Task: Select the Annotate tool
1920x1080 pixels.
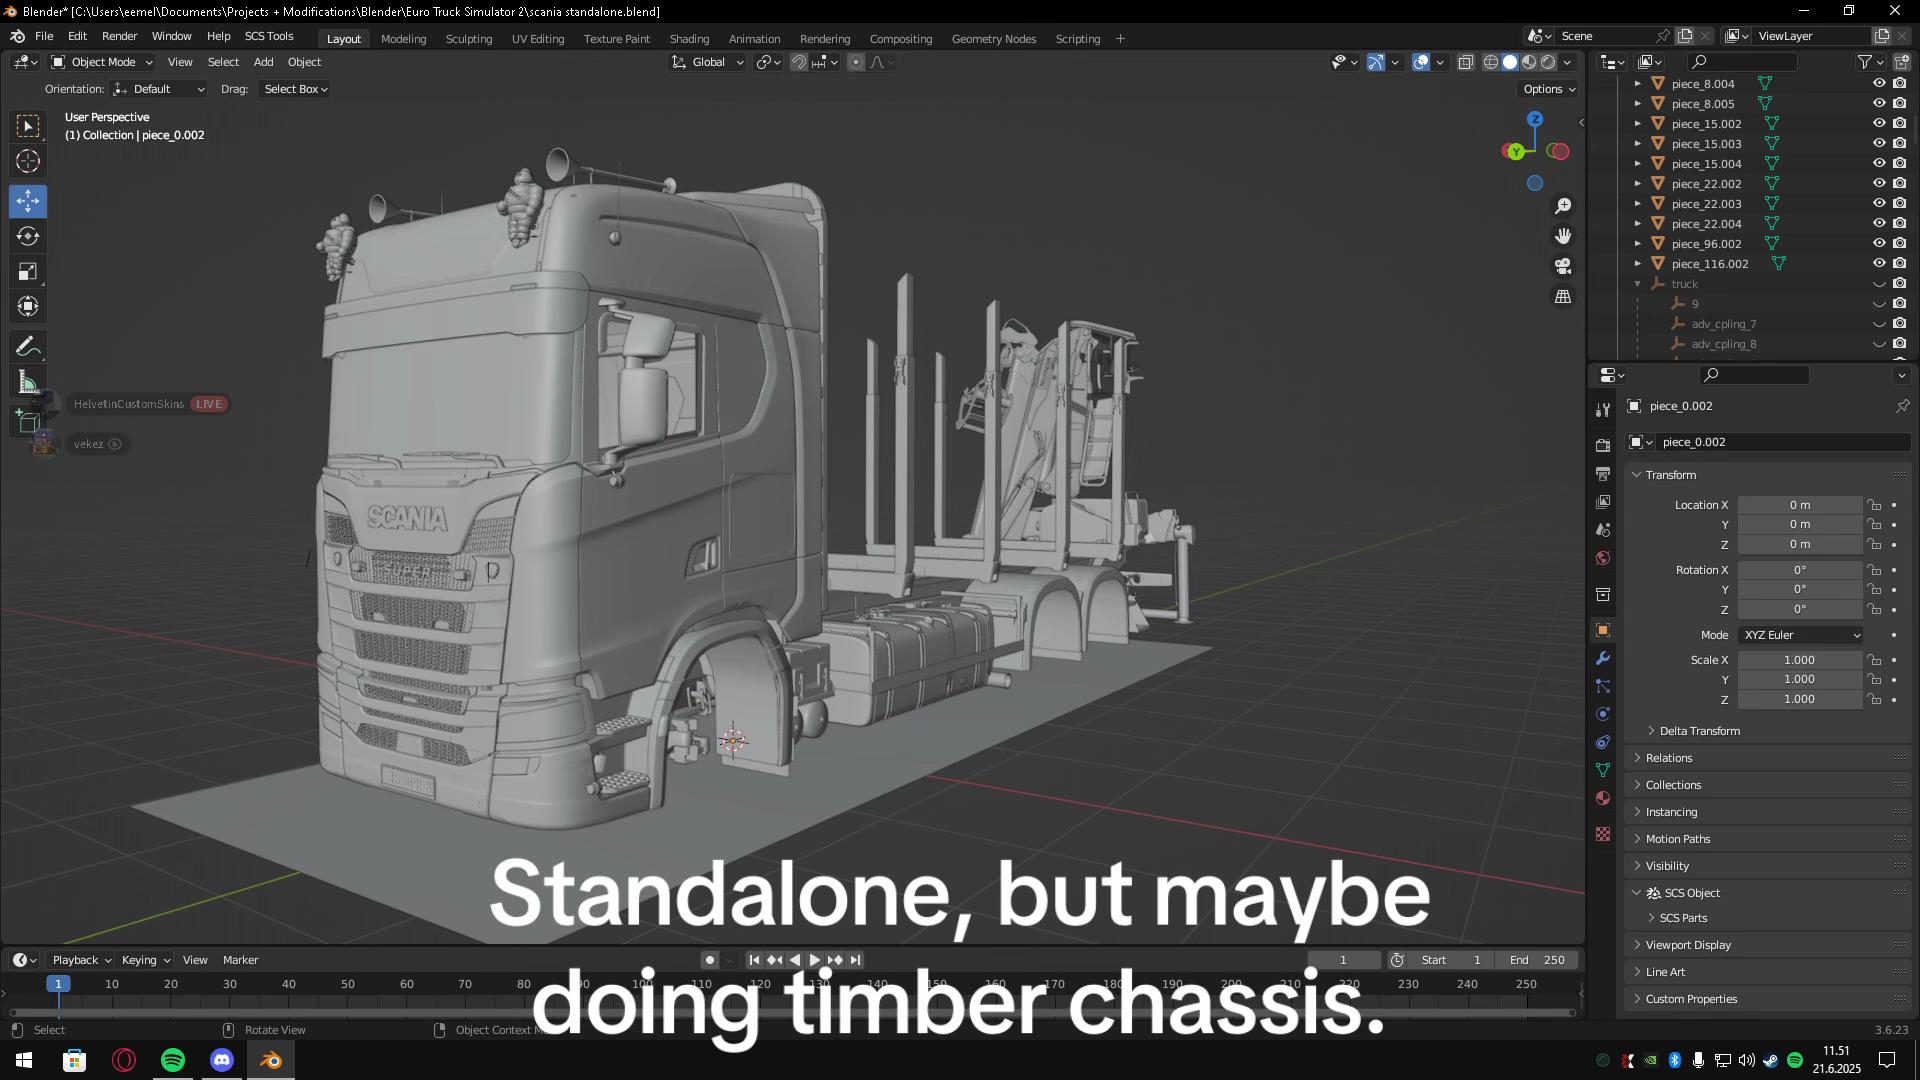Action: pyautogui.click(x=28, y=346)
